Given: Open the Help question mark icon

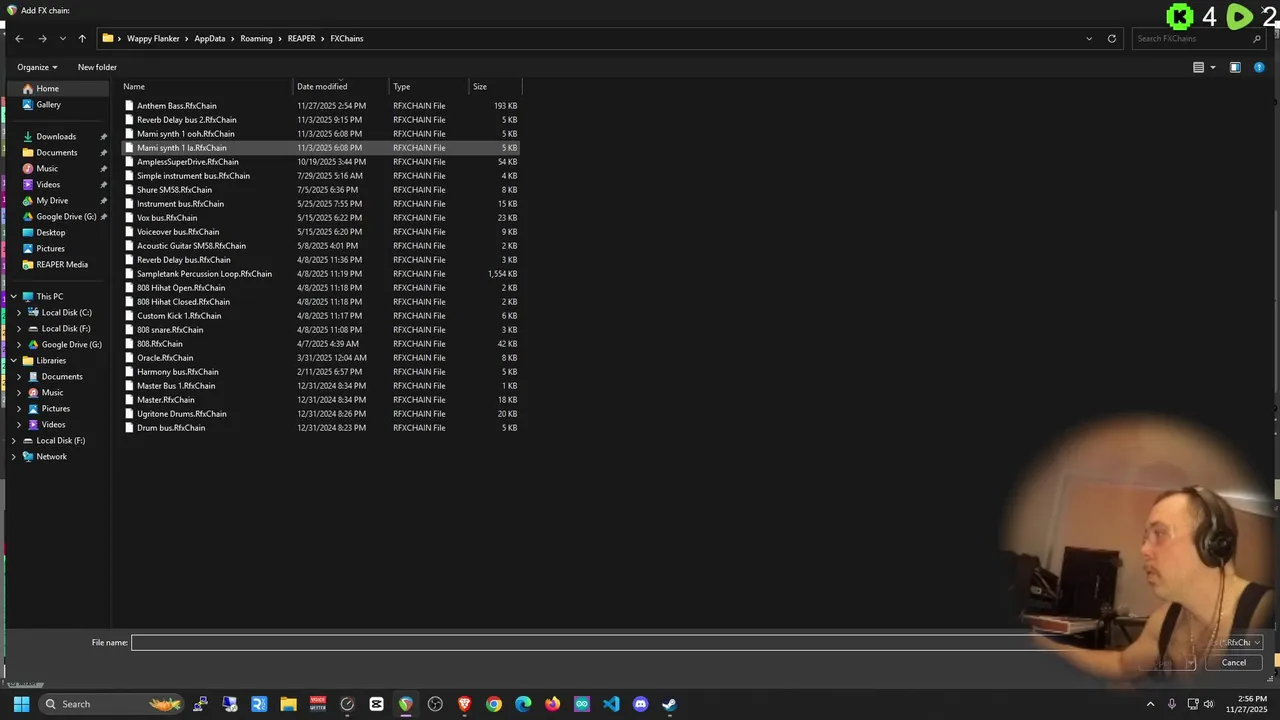Looking at the screenshot, I should point(1259,67).
